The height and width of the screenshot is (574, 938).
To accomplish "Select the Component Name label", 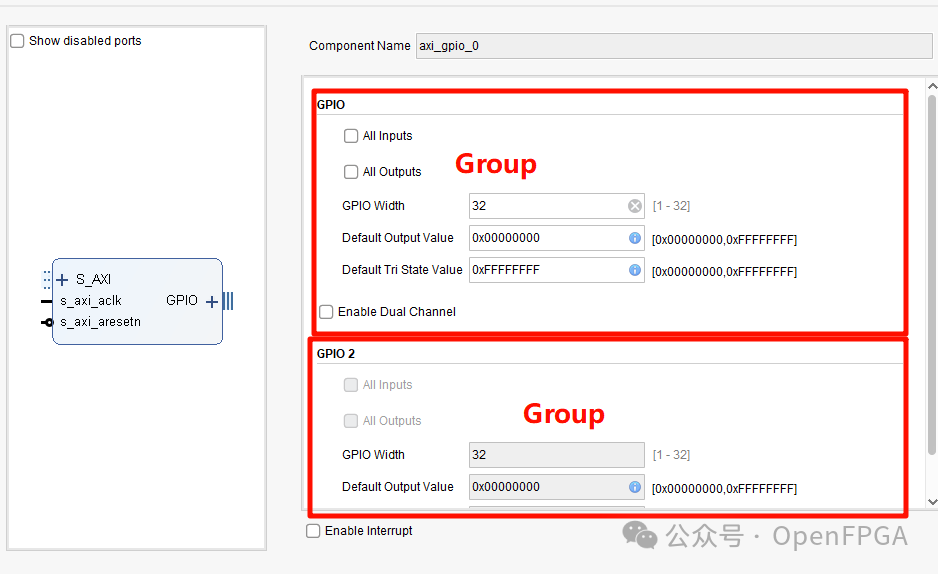I will tap(360, 45).
